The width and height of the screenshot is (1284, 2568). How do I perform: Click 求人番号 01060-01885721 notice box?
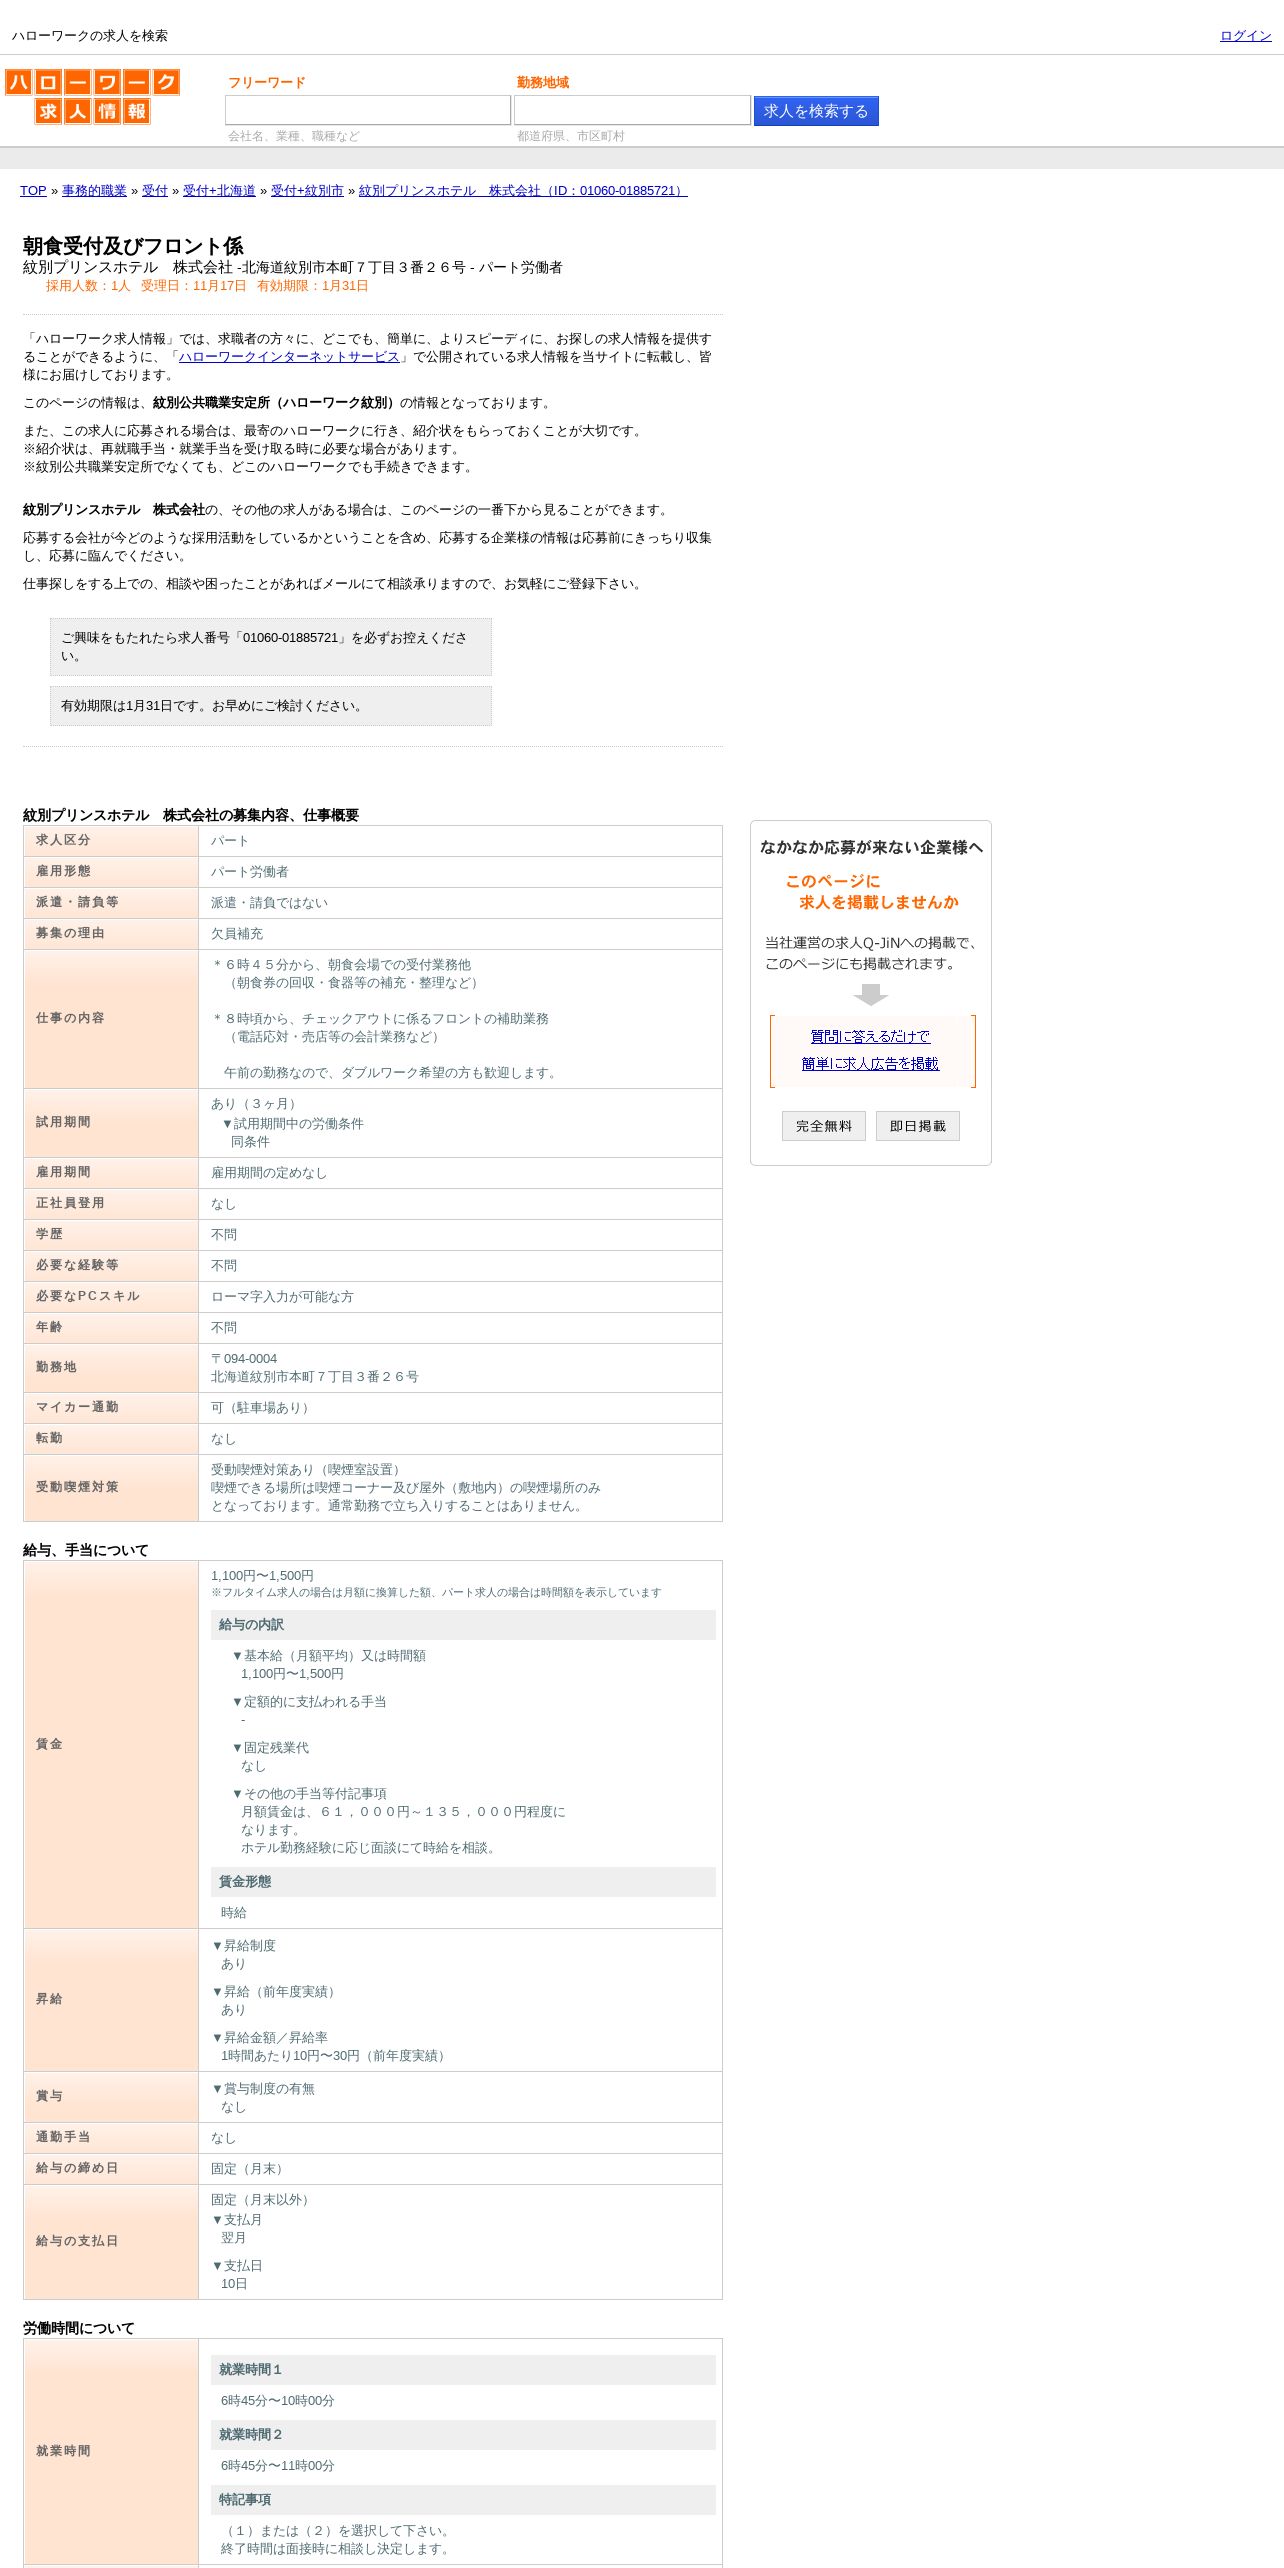click(x=271, y=647)
